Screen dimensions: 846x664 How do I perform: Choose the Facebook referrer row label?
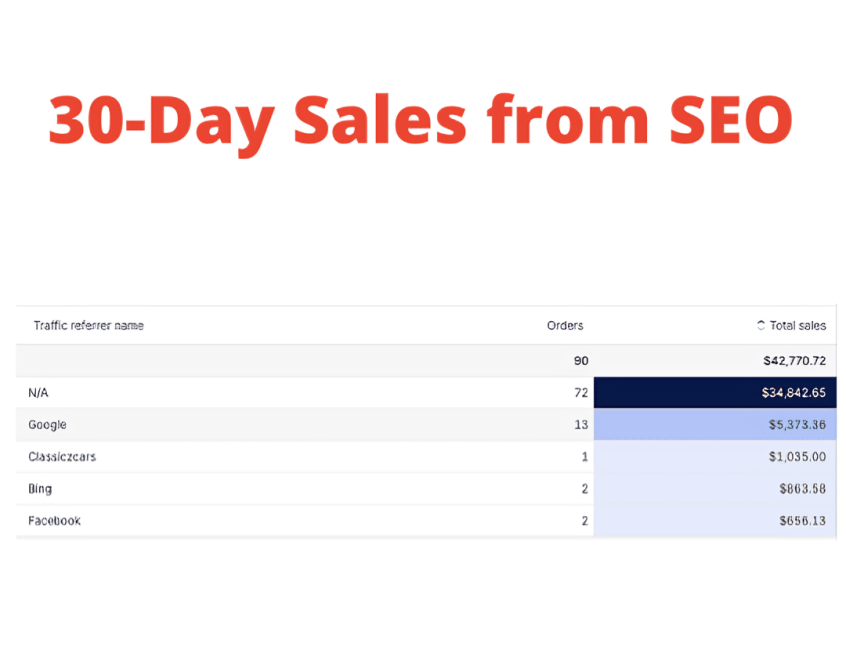(54, 521)
